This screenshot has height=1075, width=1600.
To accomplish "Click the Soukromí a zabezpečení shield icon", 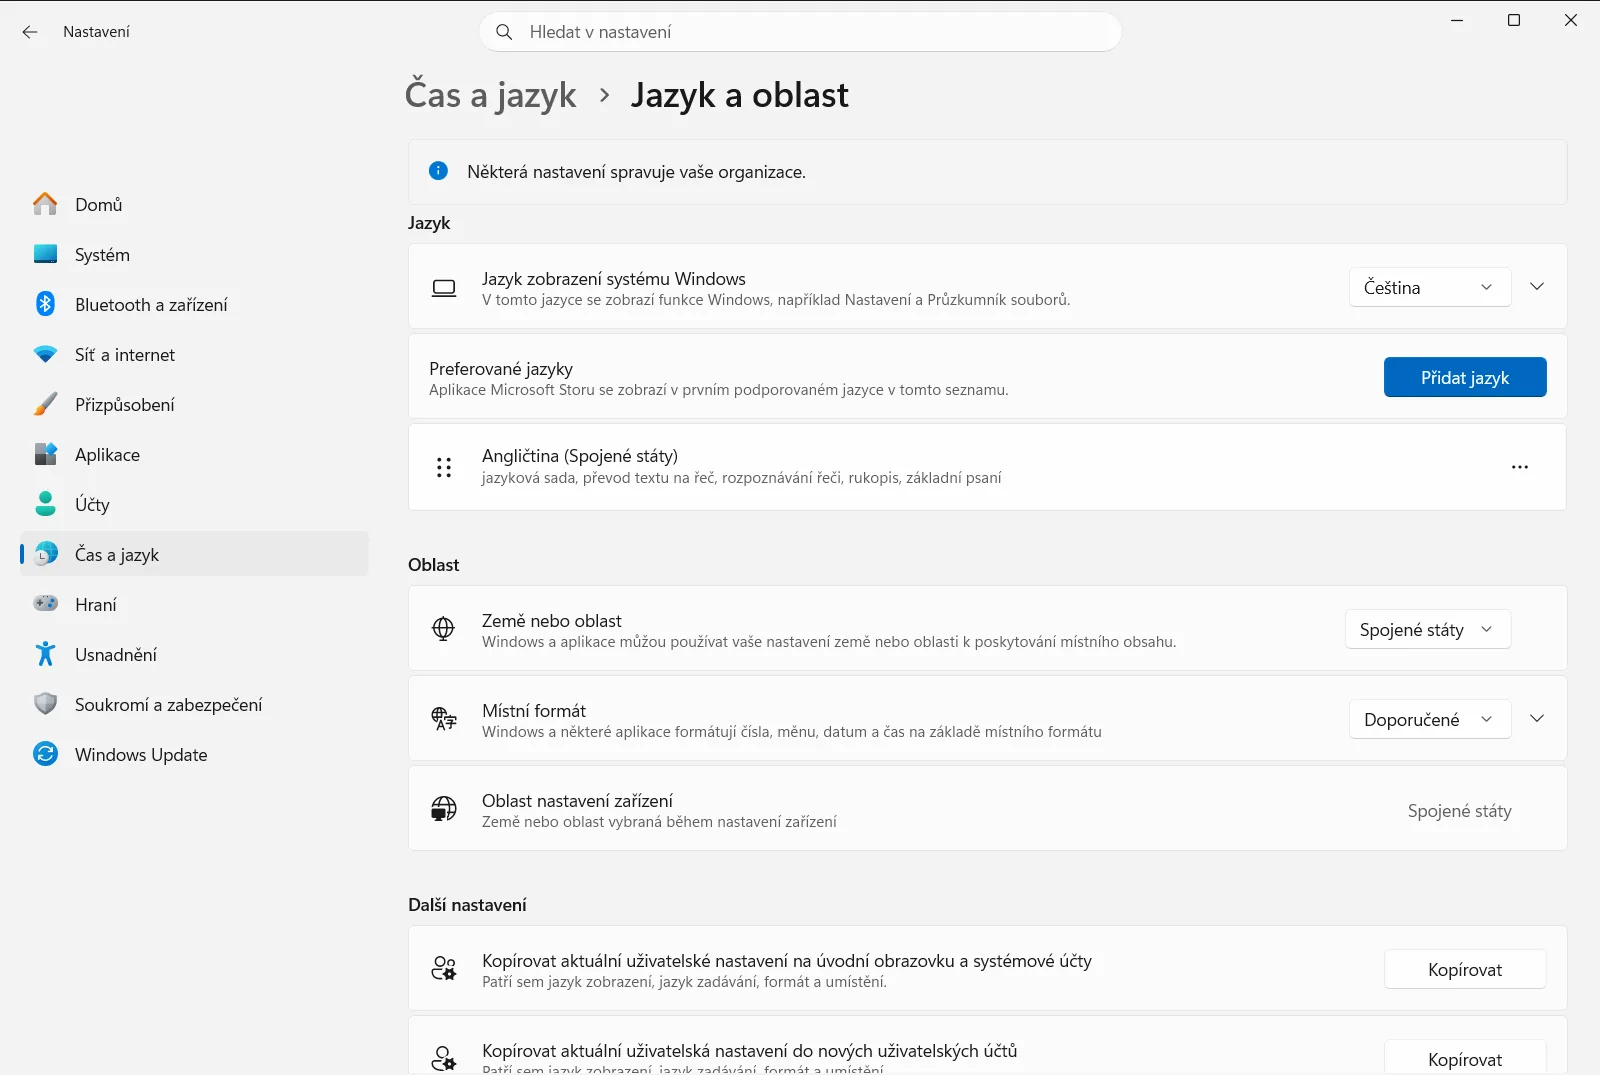I will tap(45, 704).
